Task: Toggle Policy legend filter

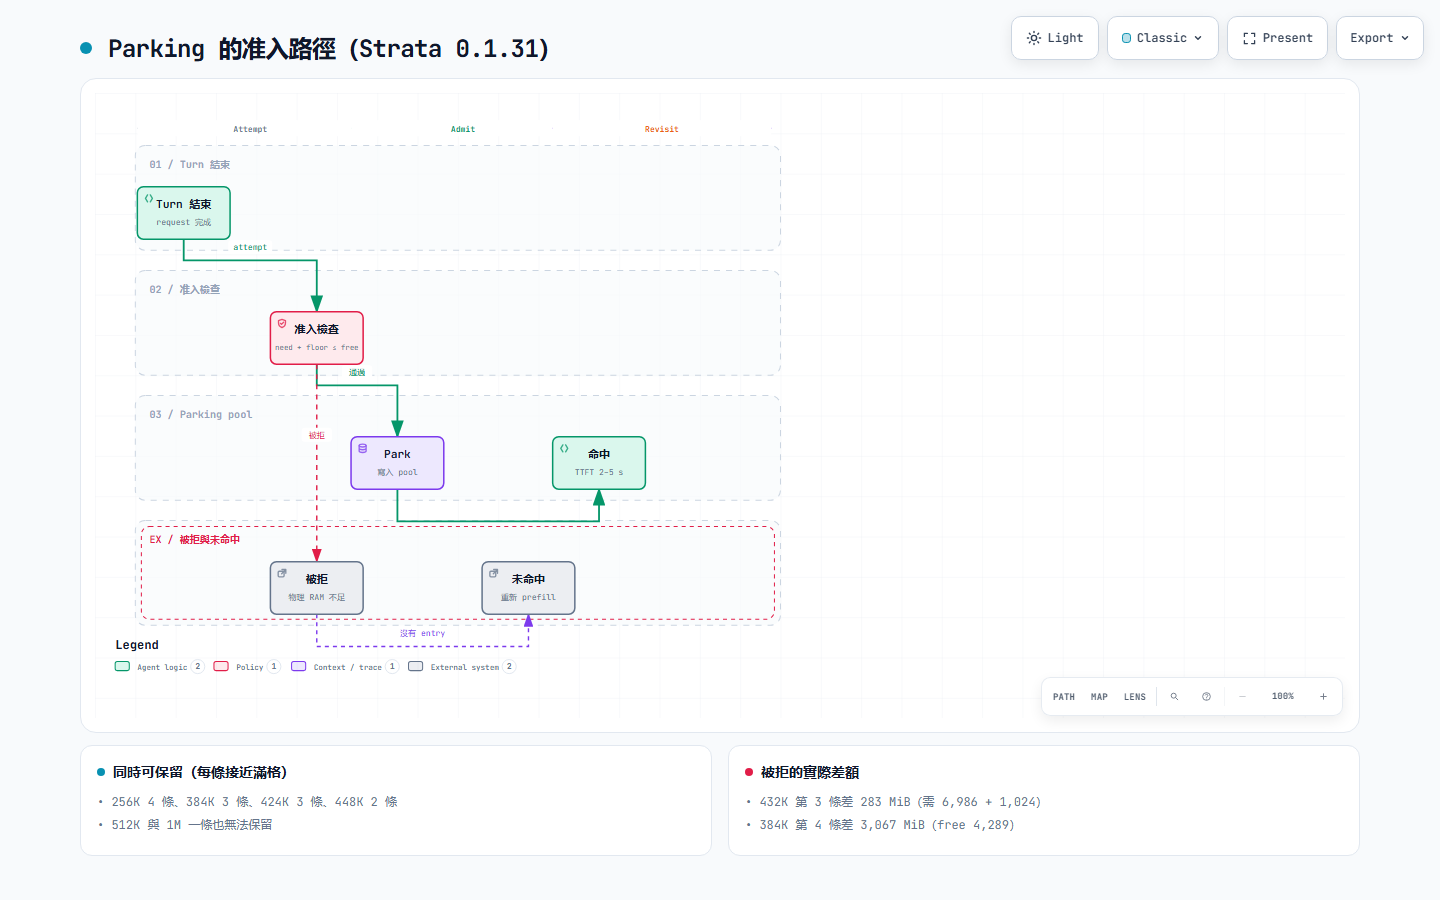Action: pyautogui.click(x=247, y=667)
